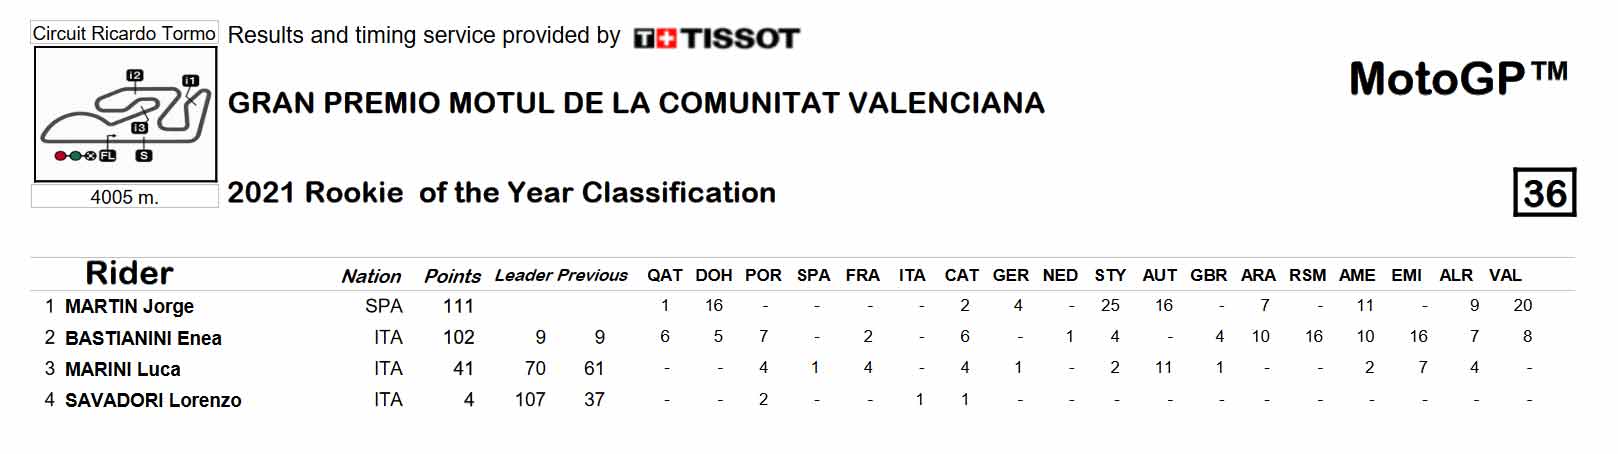Viewport: 1618px width, 454px height.
Task: Click the i3 sector marker on map
Action: 139,128
